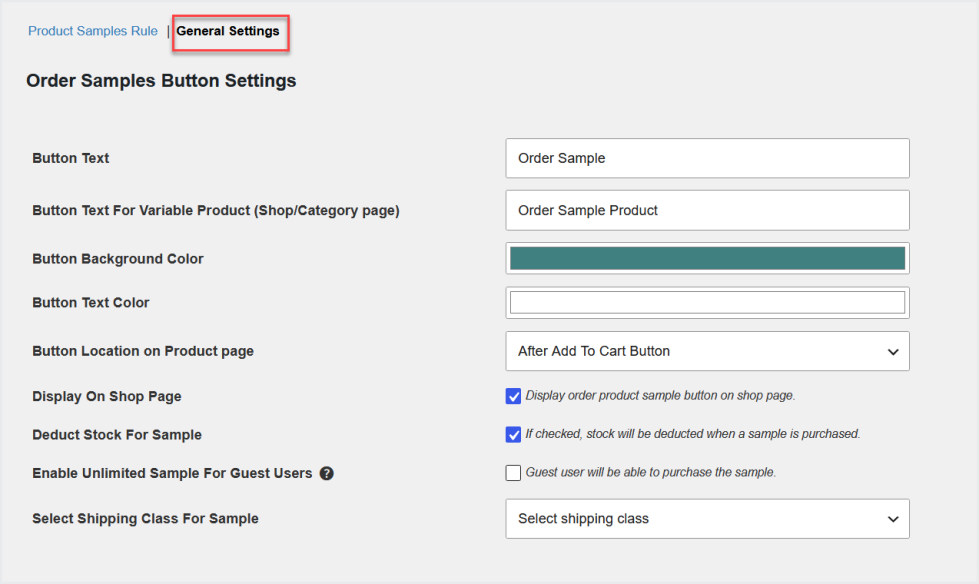Click the 'Button Text' label
Screen dimensions: 979x584
[x=71, y=158]
